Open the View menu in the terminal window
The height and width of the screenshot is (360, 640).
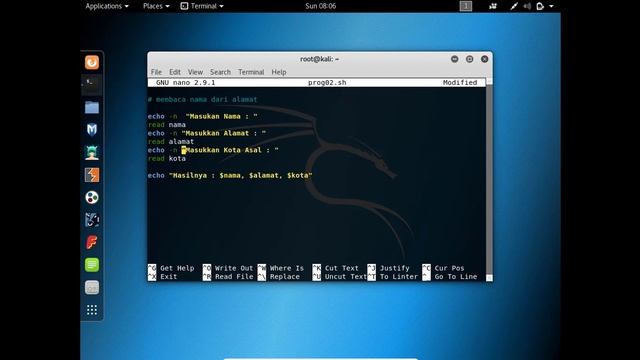(195, 72)
